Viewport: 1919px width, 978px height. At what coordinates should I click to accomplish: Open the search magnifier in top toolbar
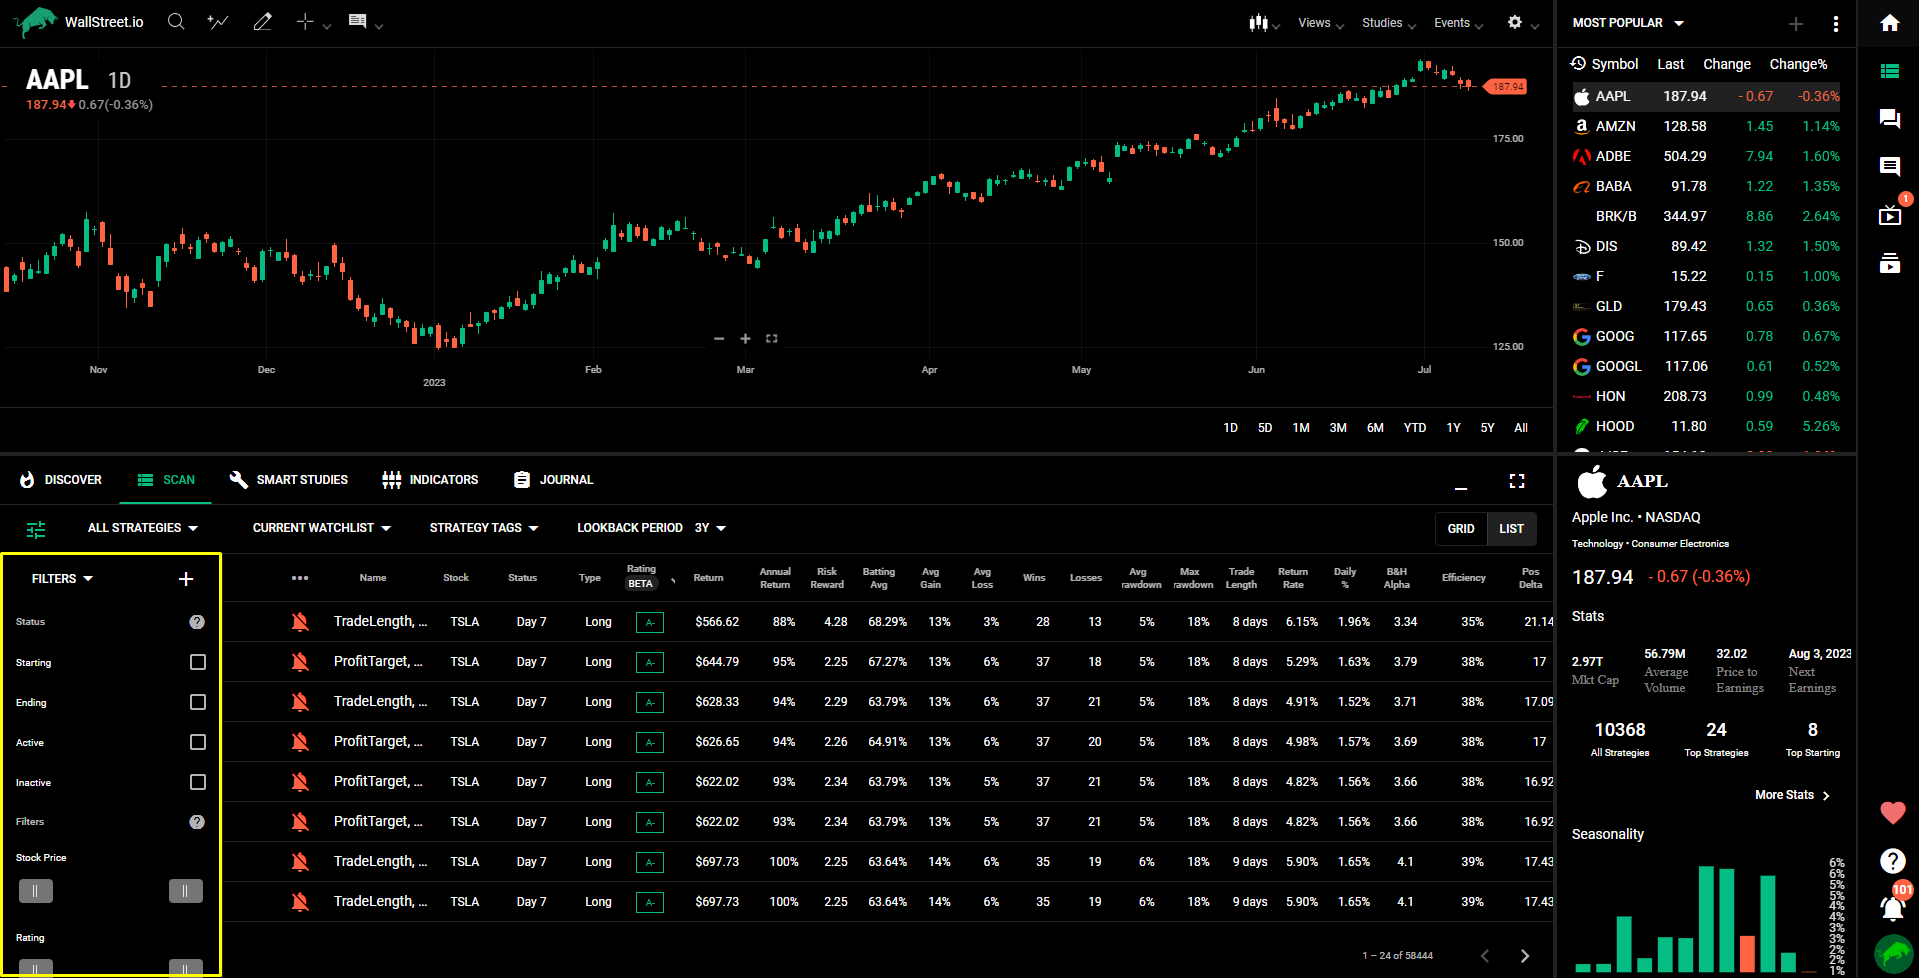176,22
